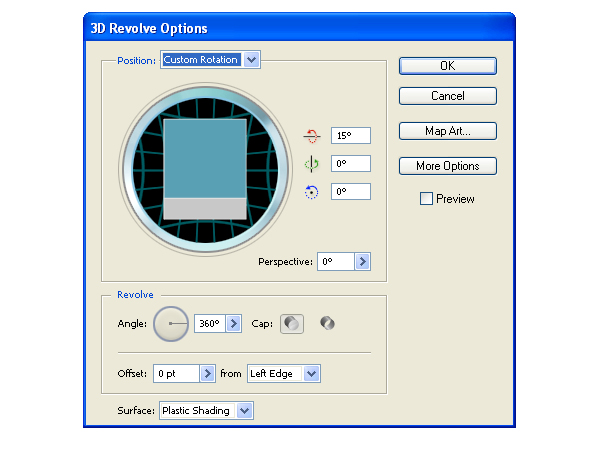
Task: Expand the Perspective slider arrow
Action: pos(362,262)
